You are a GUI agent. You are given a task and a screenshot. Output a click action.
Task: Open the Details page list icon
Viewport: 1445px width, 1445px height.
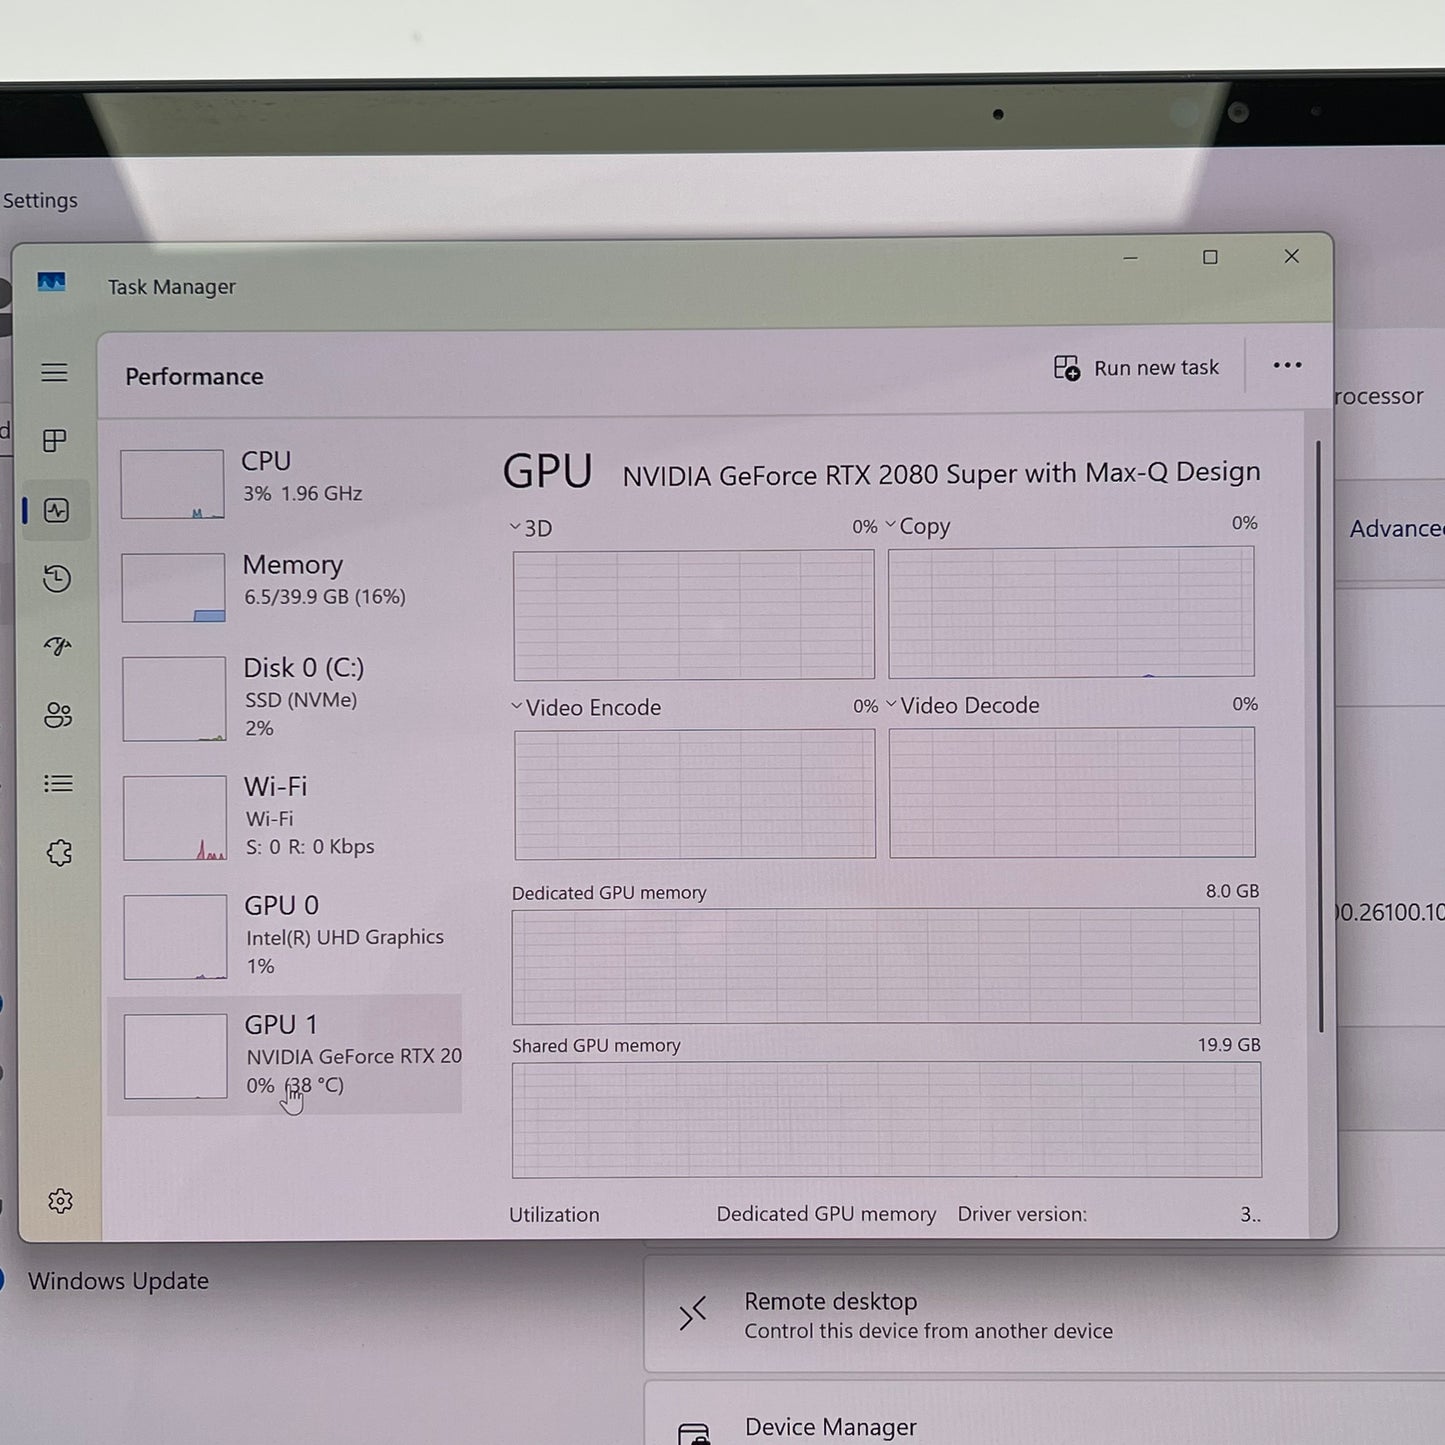click(59, 784)
